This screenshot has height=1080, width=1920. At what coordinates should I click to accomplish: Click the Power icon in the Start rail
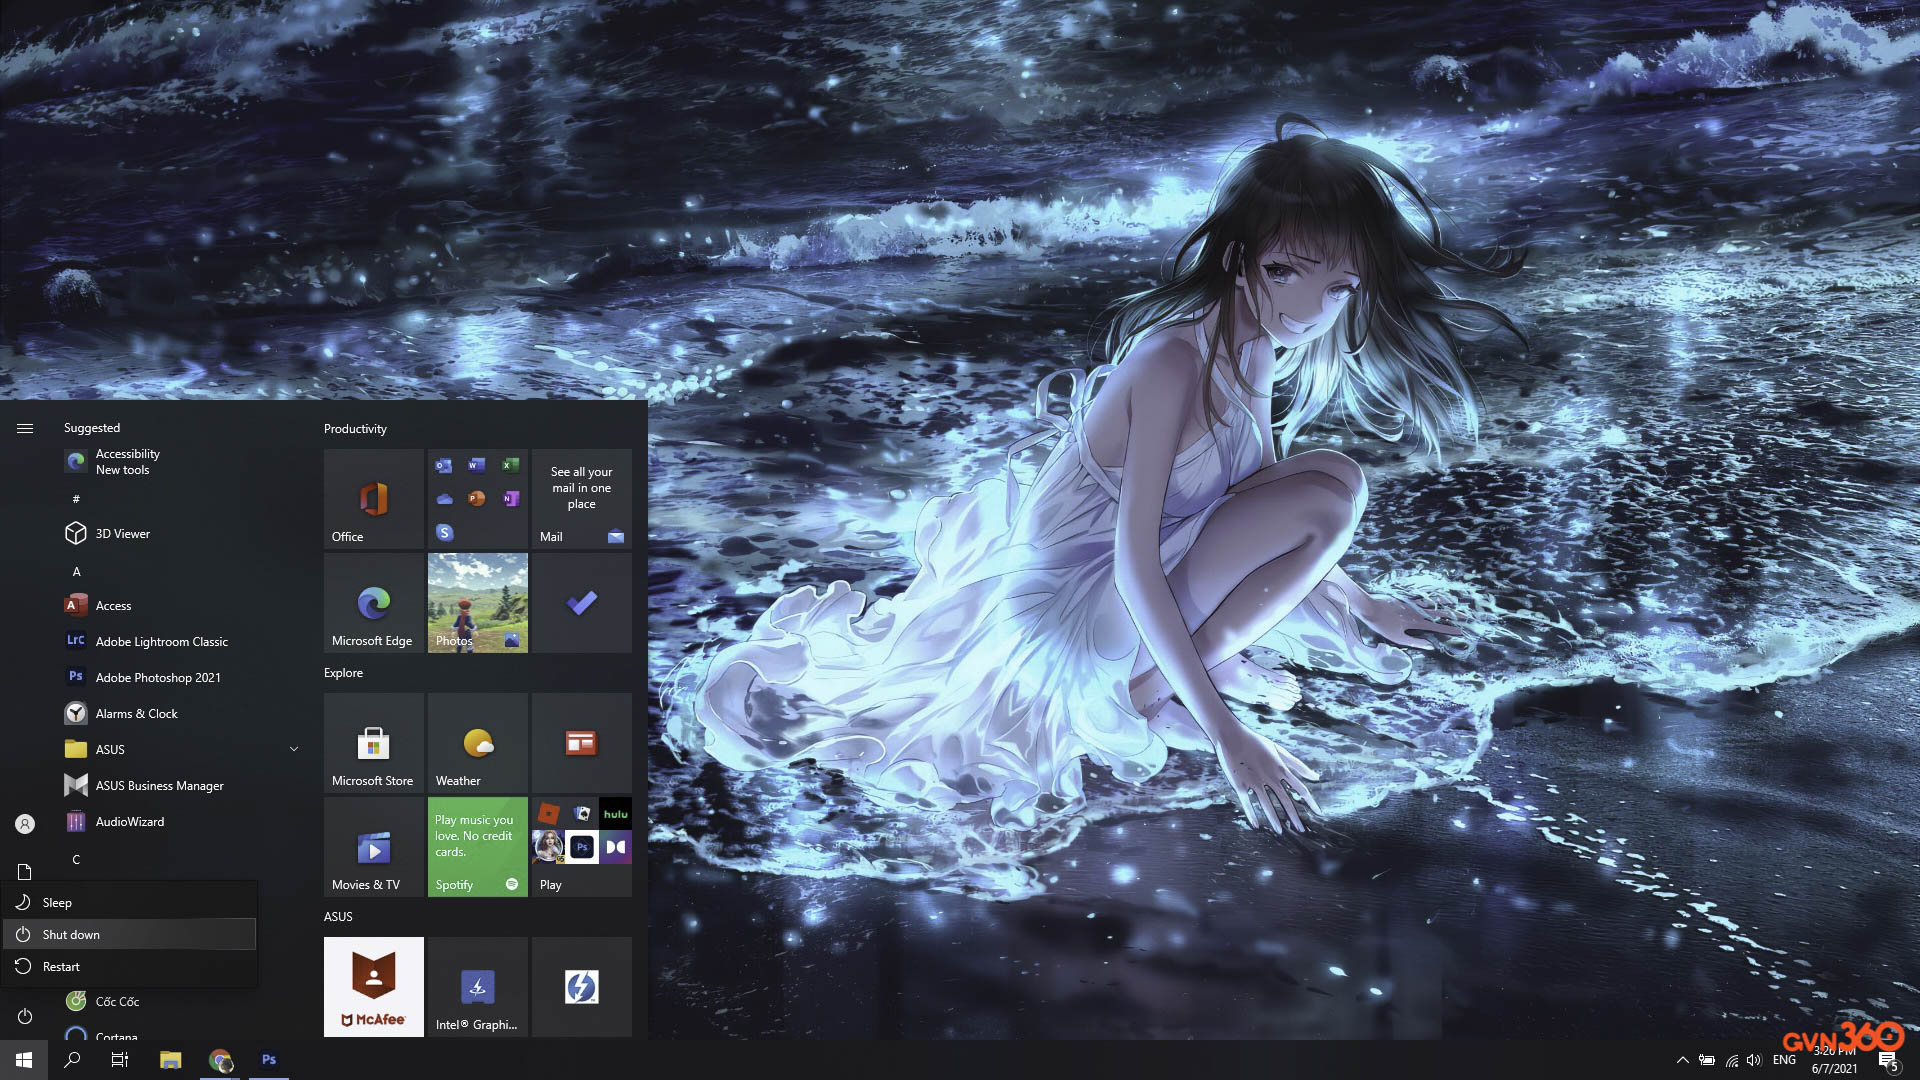click(x=25, y=1016)
